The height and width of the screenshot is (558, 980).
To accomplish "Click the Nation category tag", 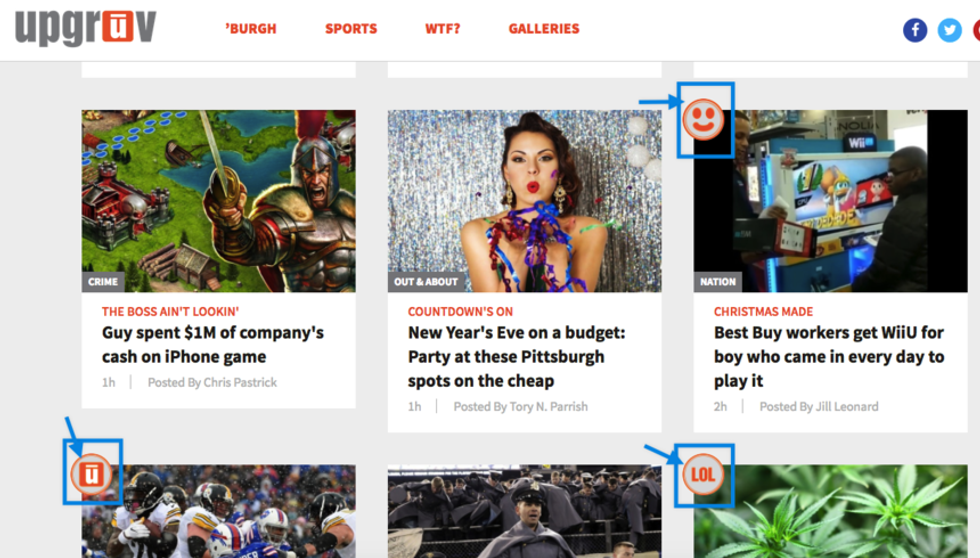I will pos(718,282).
